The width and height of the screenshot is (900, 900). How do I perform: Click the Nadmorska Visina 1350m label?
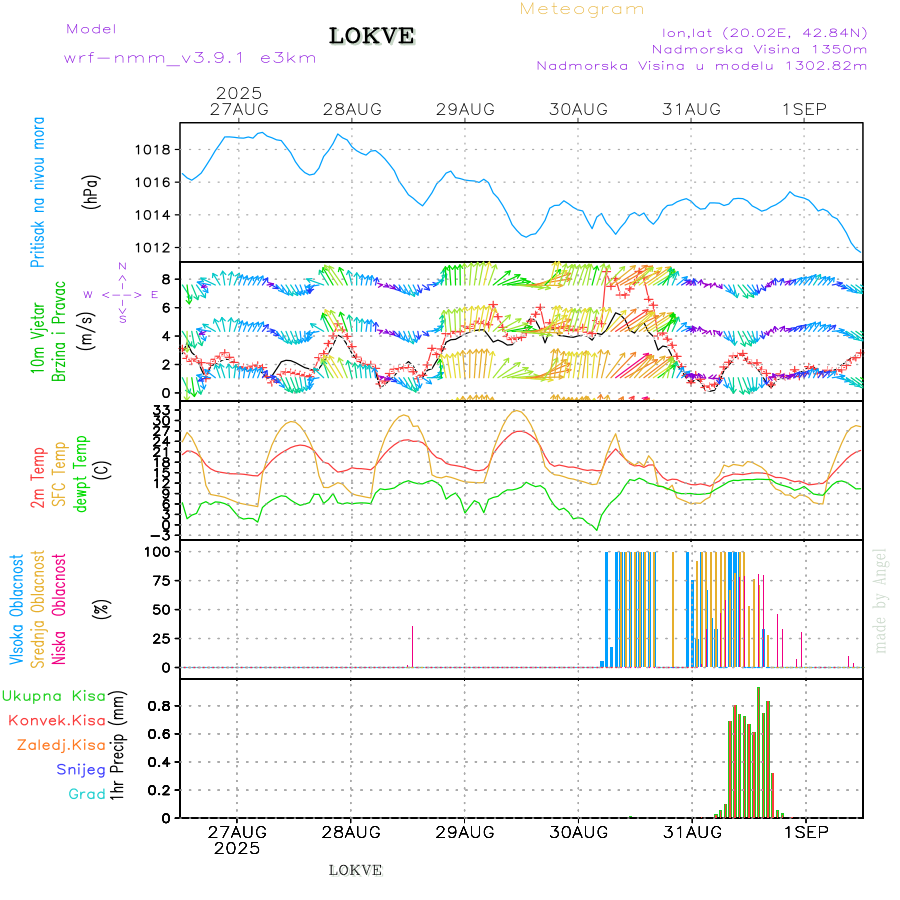click(759, 48)
